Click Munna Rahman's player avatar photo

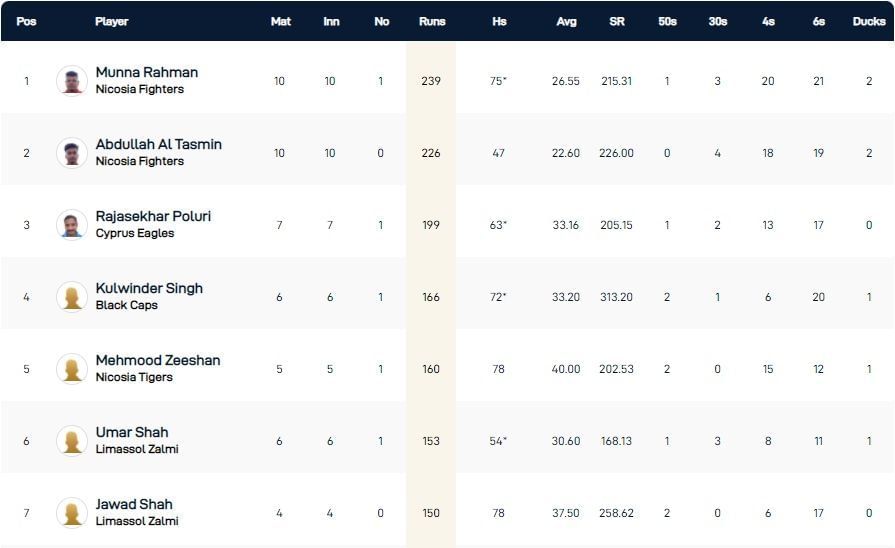coord(72,81)
